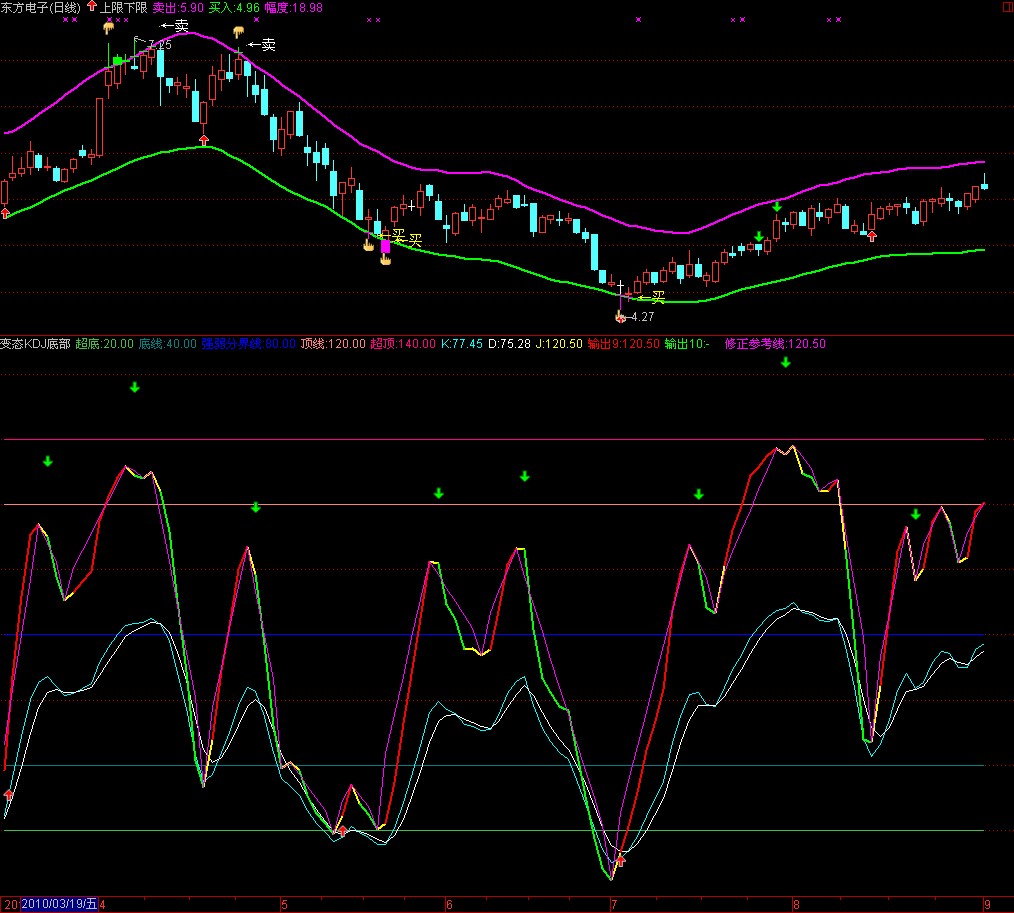This screenshot has width=1014, height=913.
Task: Select the 7.25 high price label
Action: coord(159,44)
